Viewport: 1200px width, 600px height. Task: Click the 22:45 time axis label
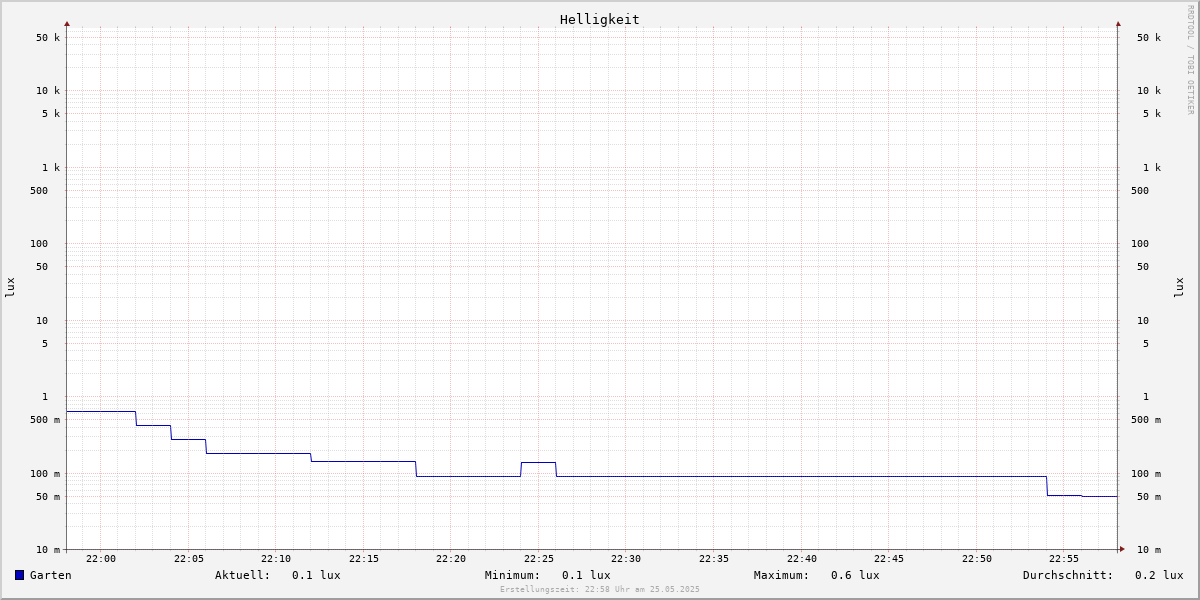click(889, 559)
